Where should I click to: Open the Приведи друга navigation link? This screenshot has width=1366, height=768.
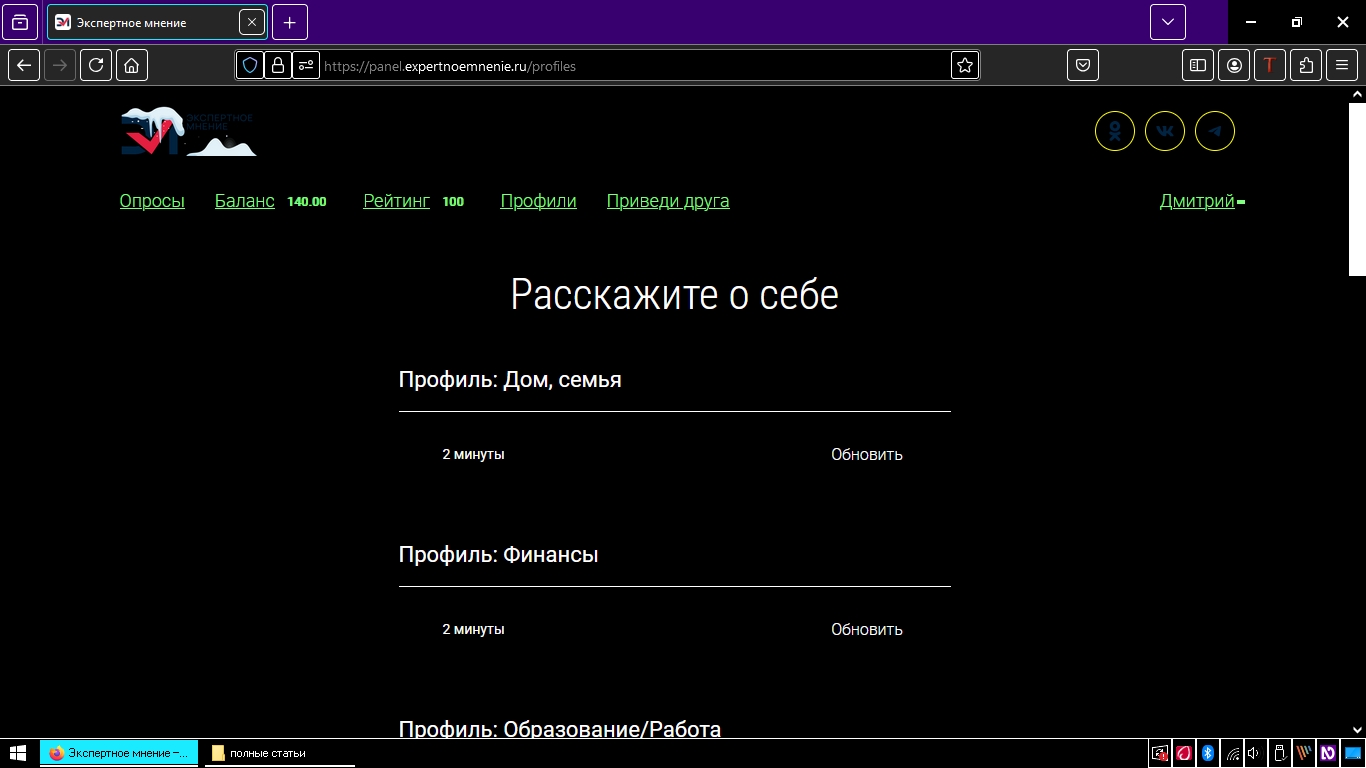(668, 201)
